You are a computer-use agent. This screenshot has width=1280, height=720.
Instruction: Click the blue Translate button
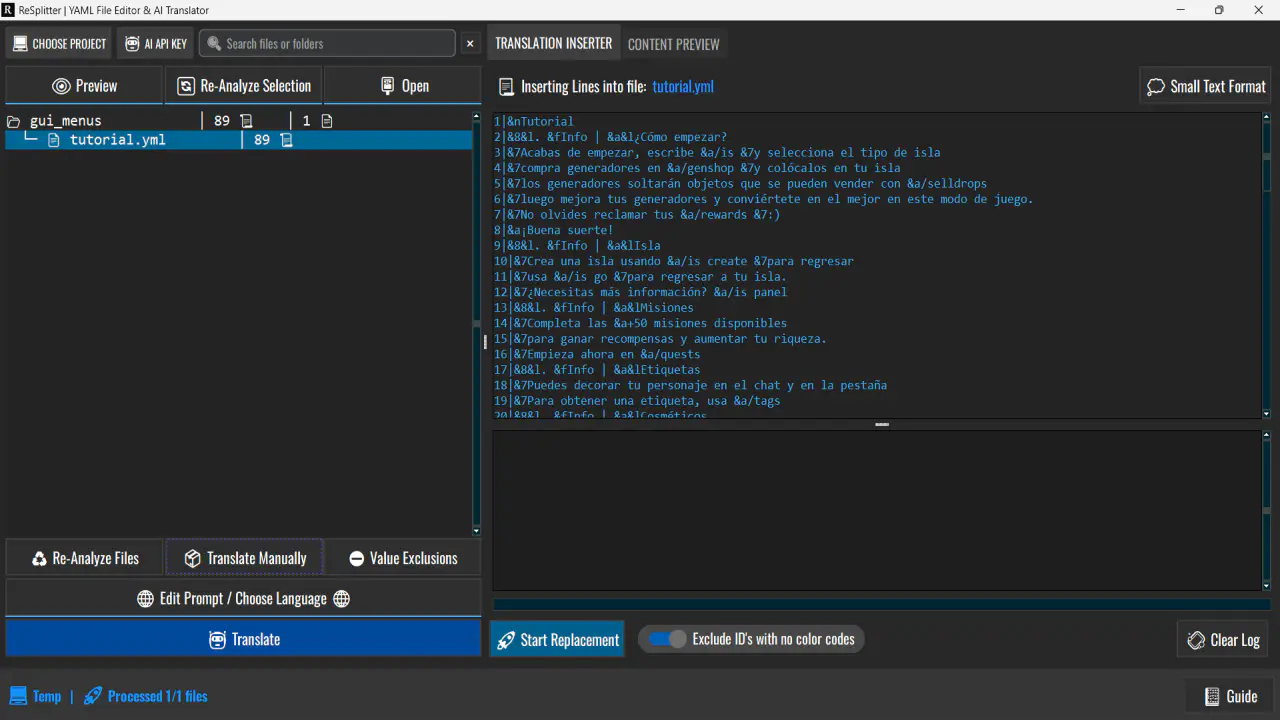[244, 639]
